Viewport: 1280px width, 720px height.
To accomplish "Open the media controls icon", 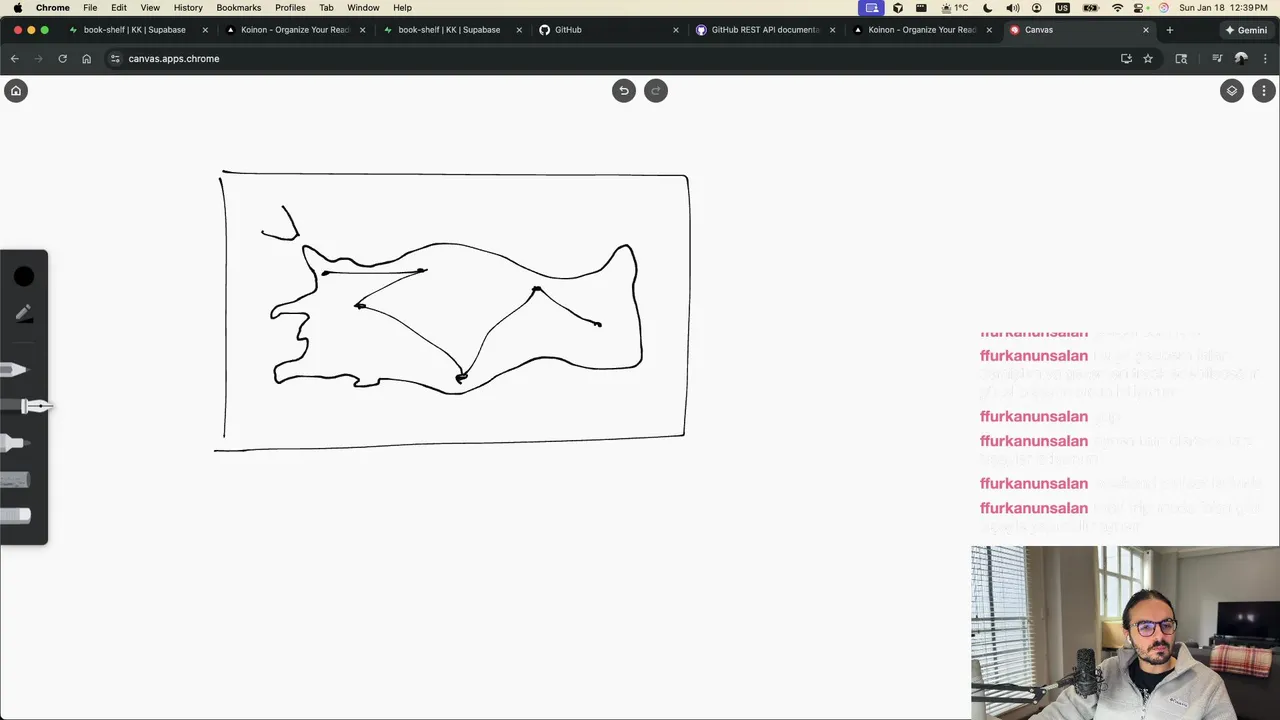I will click(x=1217, y=59).
